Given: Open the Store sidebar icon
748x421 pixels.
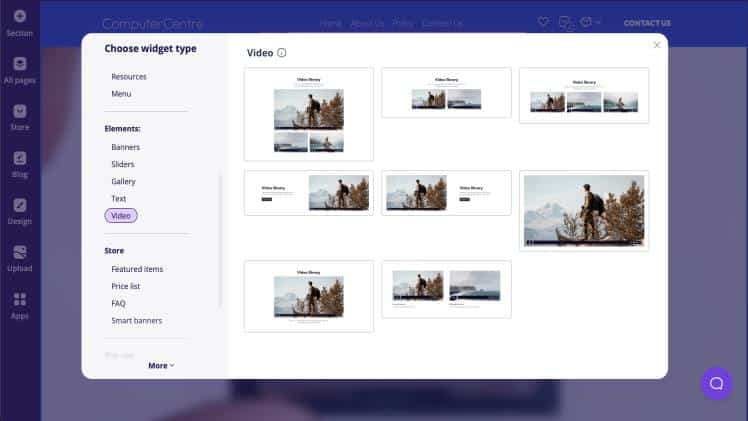Looking at the screenshot, I should coord(20,111).
